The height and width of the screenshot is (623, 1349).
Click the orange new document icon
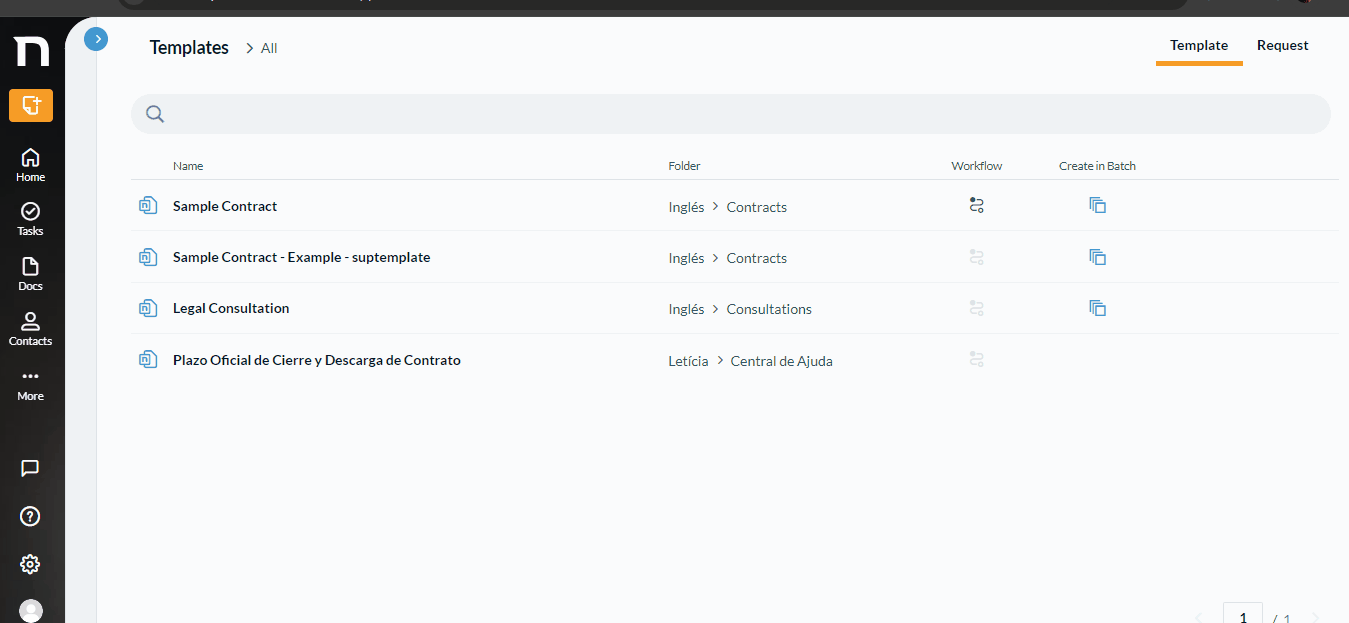tap(31, 105)
